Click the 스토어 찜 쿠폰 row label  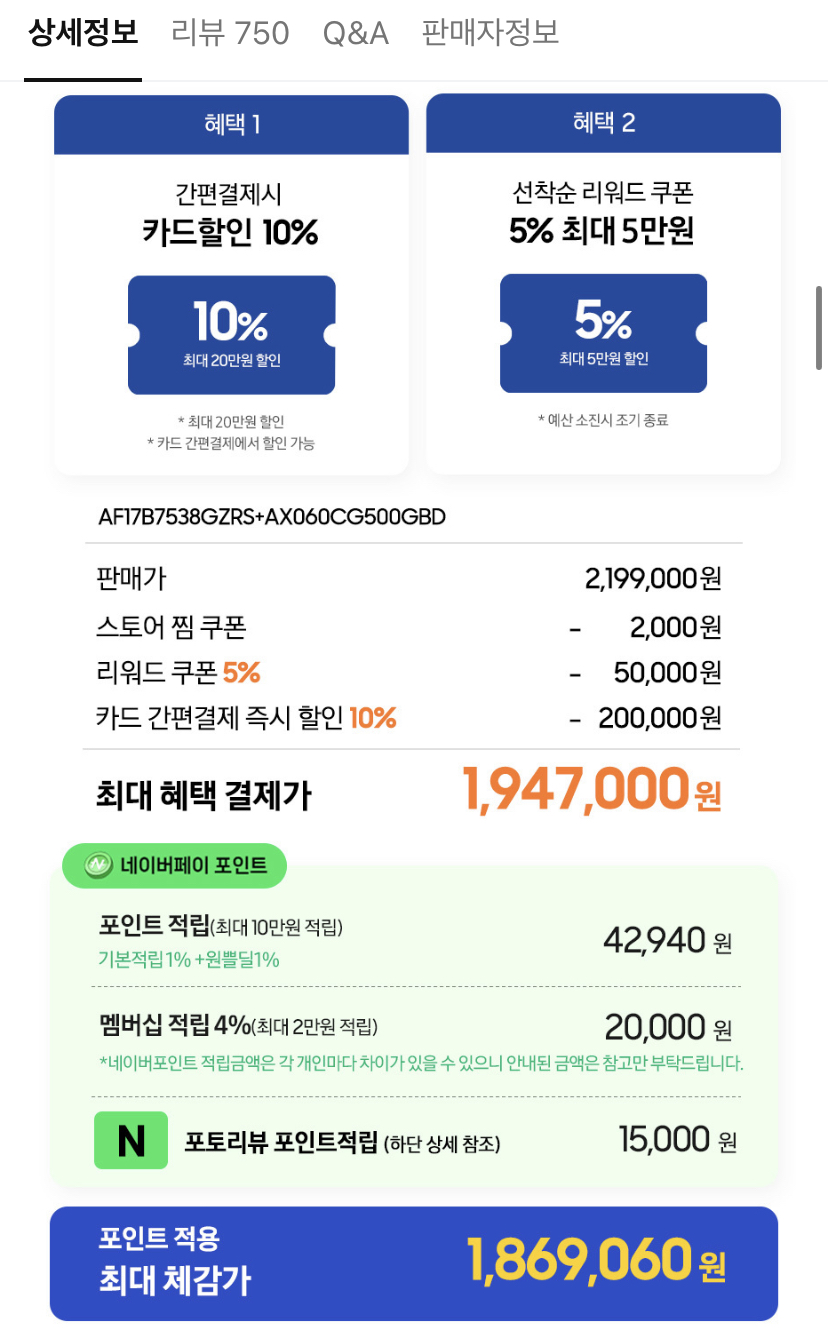(171, 628)
